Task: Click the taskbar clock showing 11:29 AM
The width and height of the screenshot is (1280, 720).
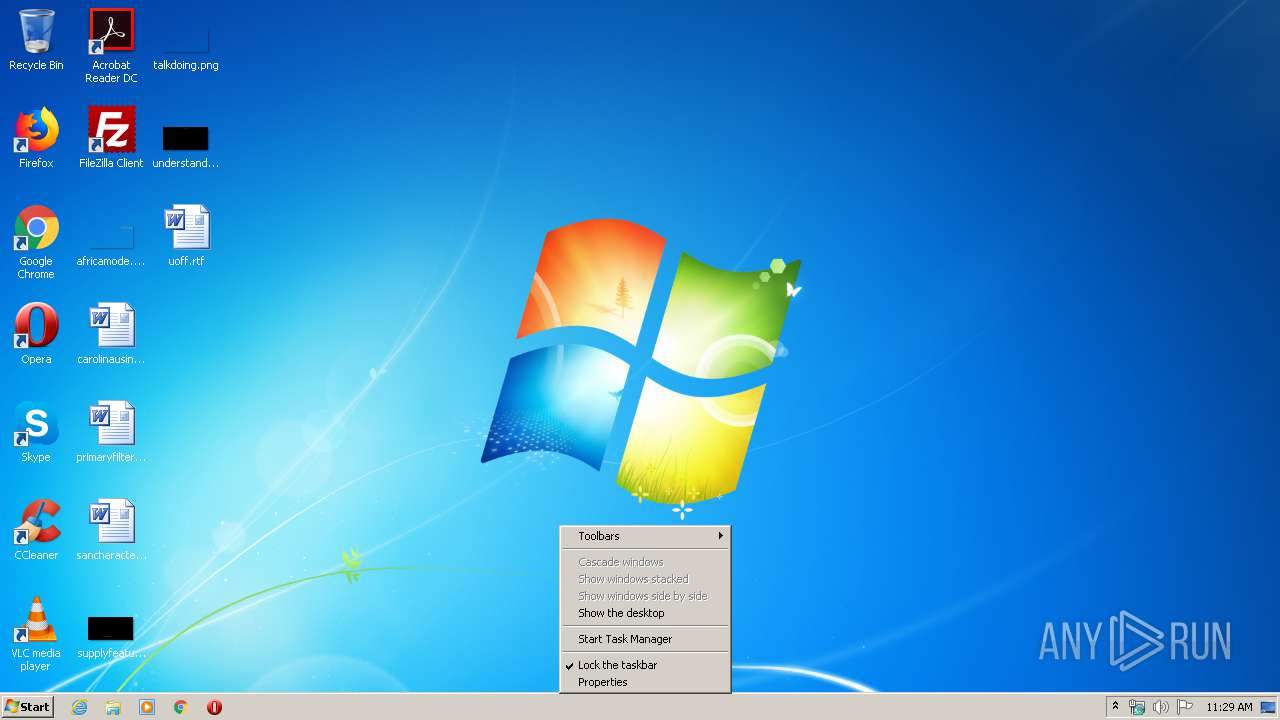Action: point(1229,707)
